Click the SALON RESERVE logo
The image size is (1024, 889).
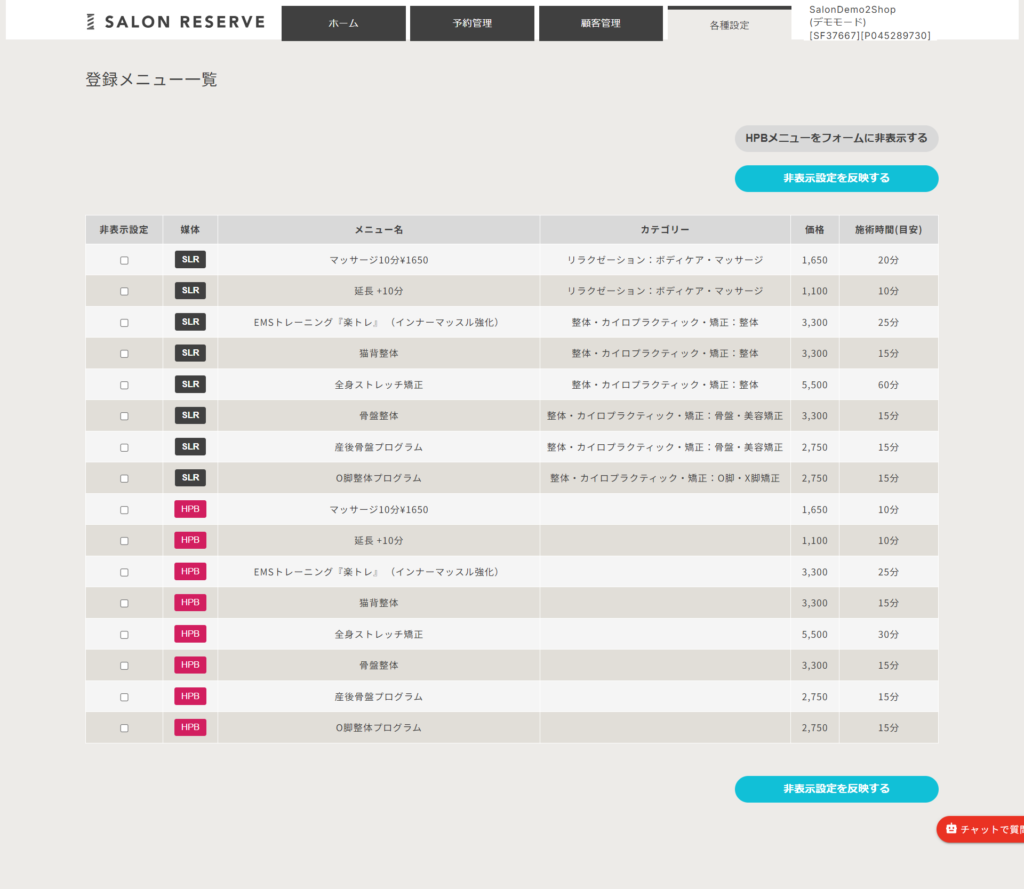175,22
